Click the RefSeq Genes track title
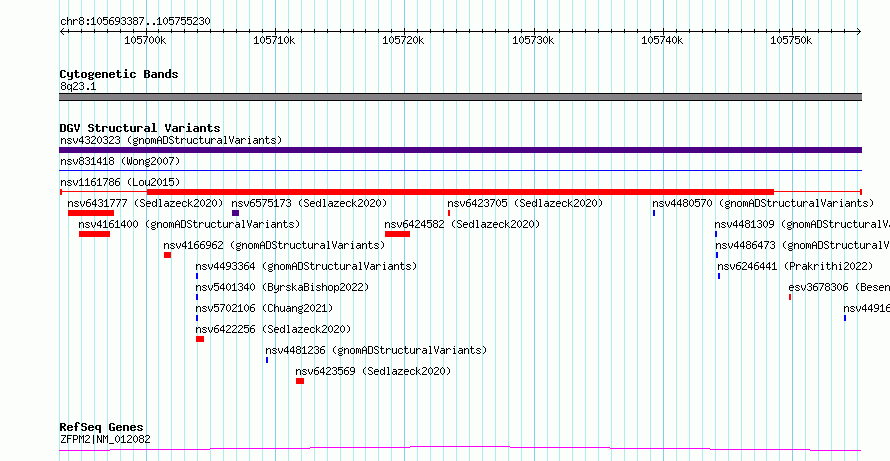The width and height of the screenshot is (890, 461). coord(102,427)
